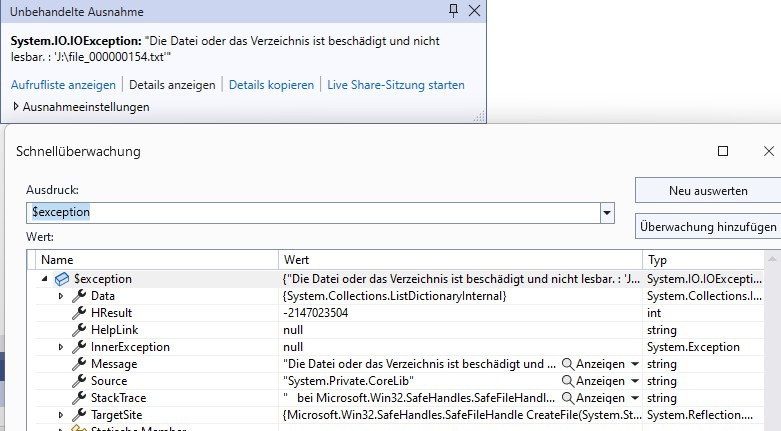This screenshot has width=781, height=431.
Task: Expand Ausnahmeeinstellungen section
Action: pyautogui.click(x=16, y=106)
